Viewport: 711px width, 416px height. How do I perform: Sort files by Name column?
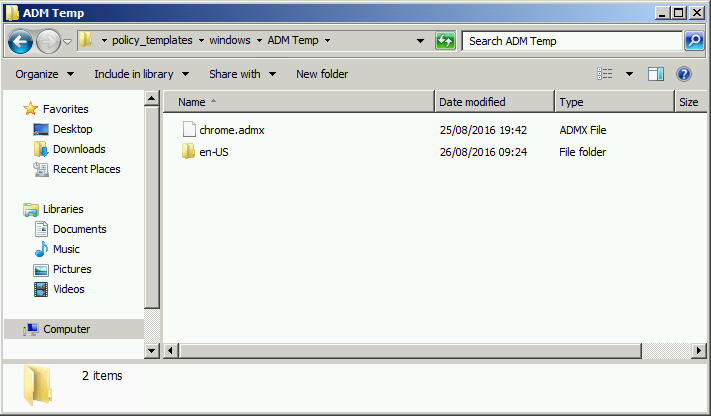coord(300,102)
